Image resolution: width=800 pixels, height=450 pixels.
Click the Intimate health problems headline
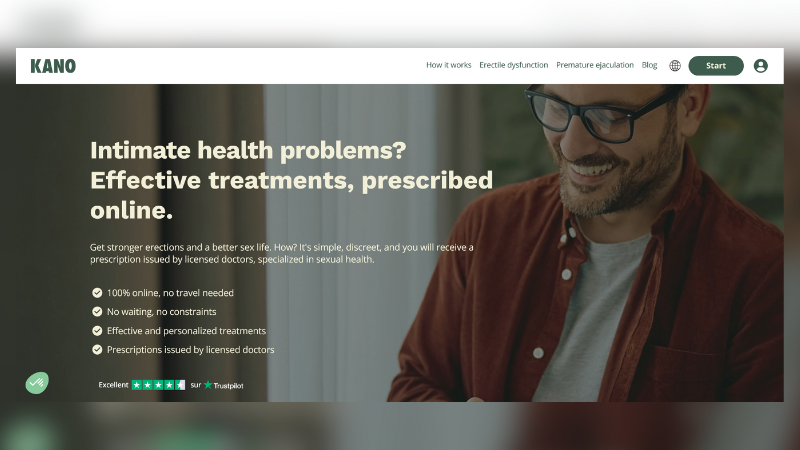(291, 180)
